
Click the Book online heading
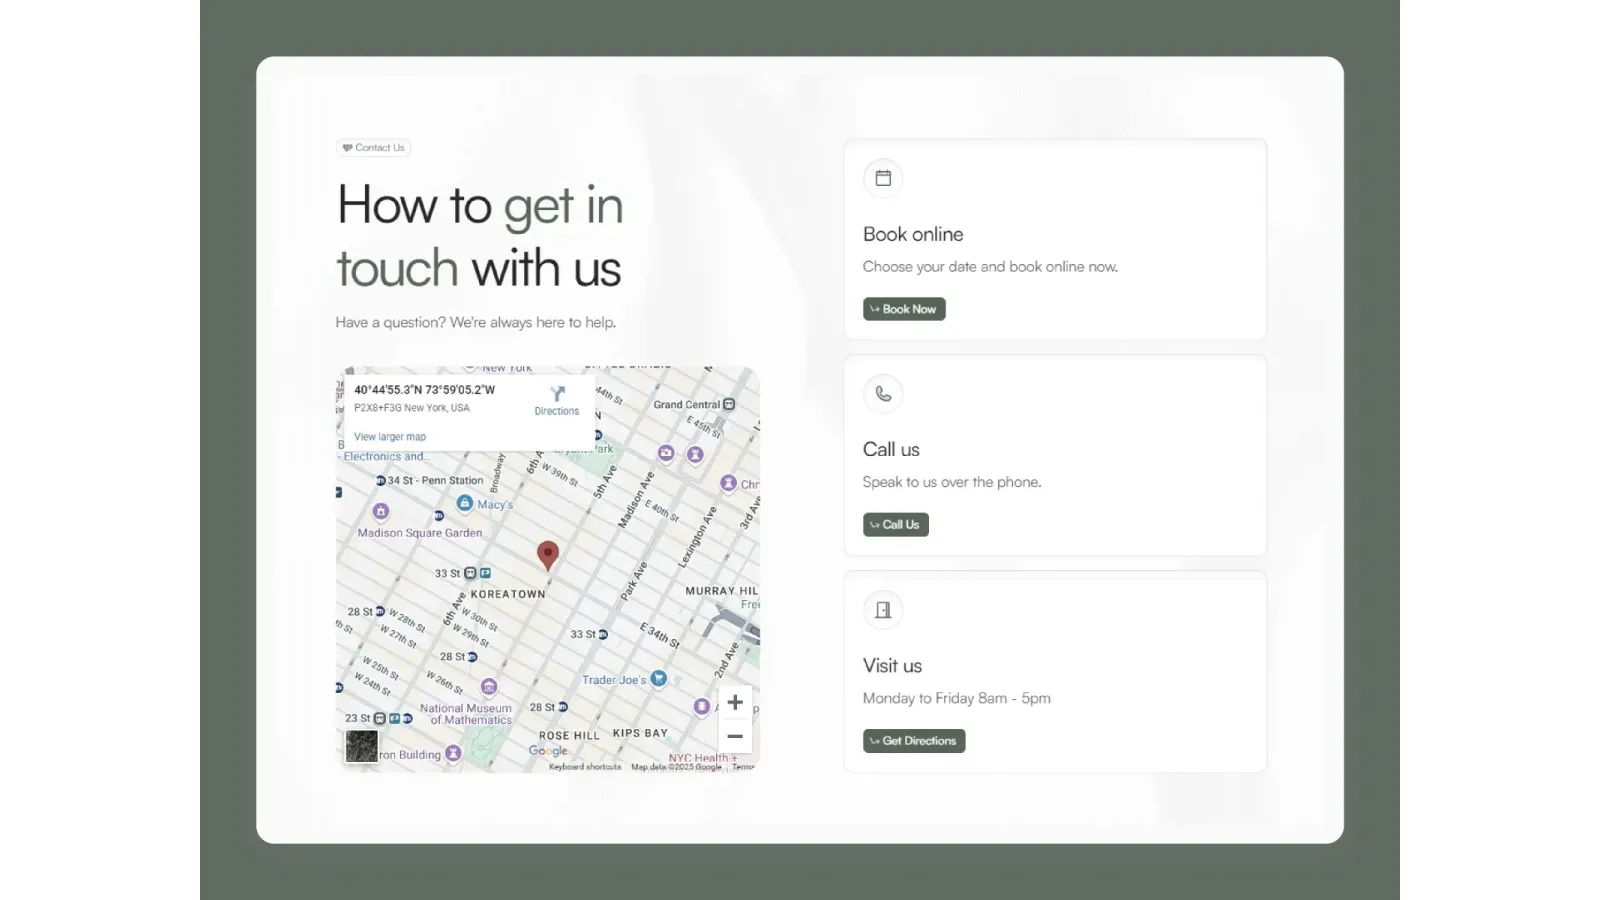pyautogui.click(x=913, y=234)
